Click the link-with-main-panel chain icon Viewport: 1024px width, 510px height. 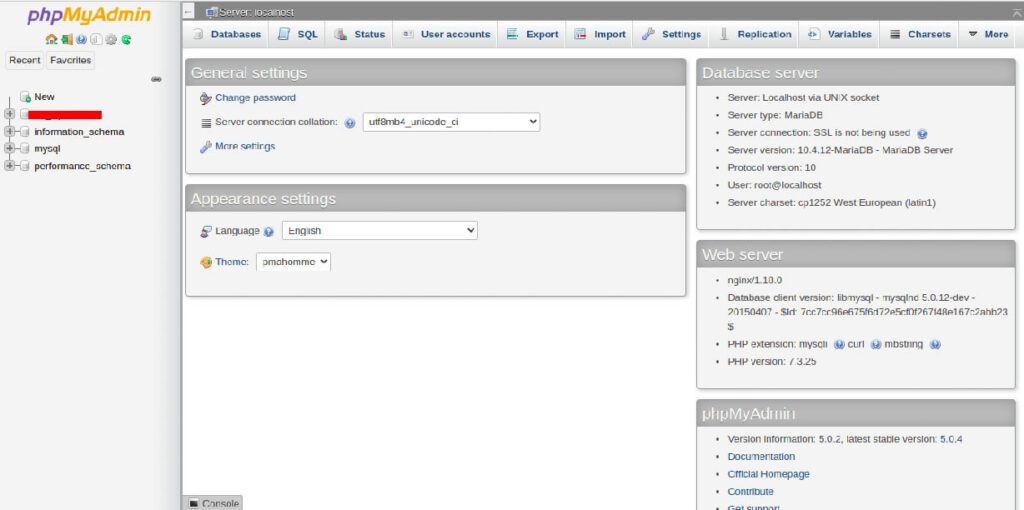point(156,79)
